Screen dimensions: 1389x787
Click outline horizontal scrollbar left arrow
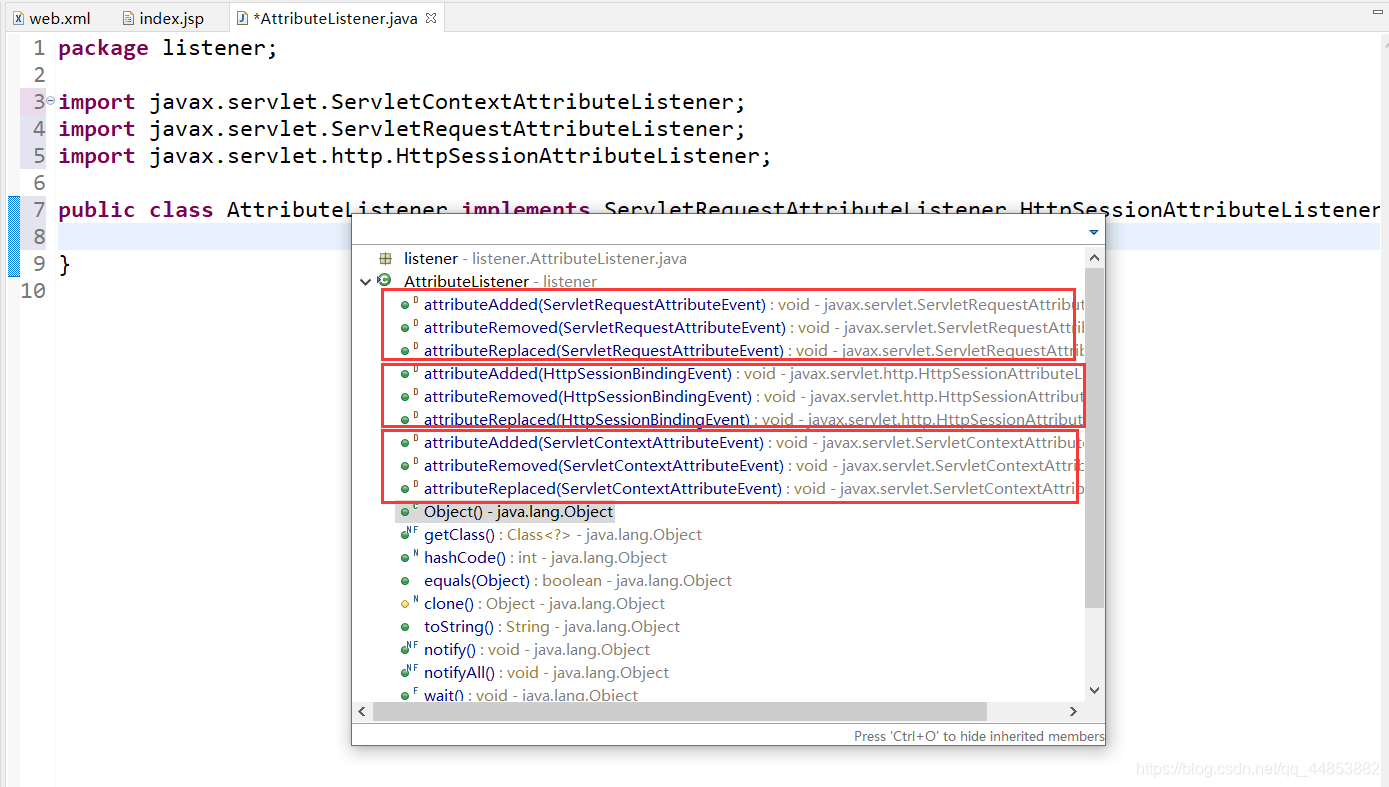tap(363, 711)
